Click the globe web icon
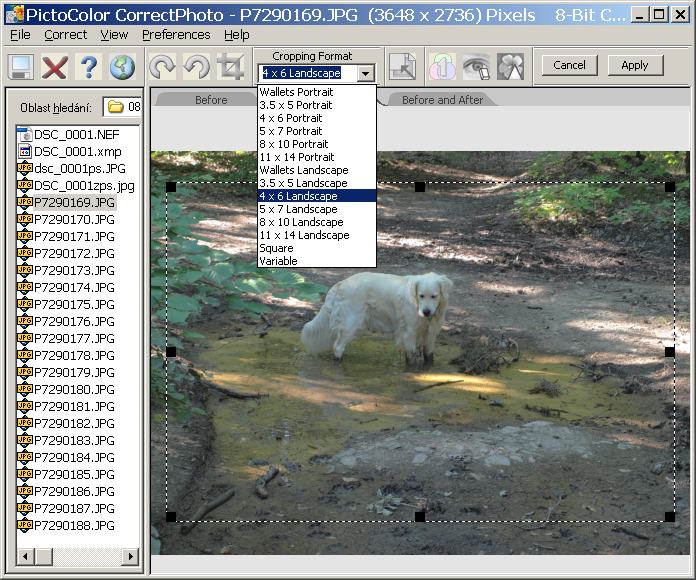Screen dimensions: 696x580 [x=122, y=67]
